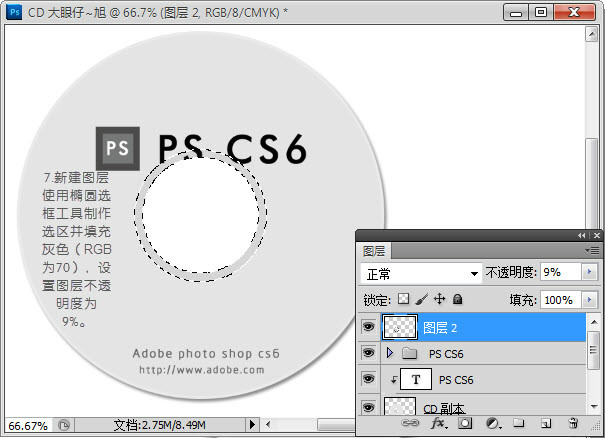Click the zoom percentage field 66.67%
This screenshot has width=605, height=438.
[x=27, y=425]
